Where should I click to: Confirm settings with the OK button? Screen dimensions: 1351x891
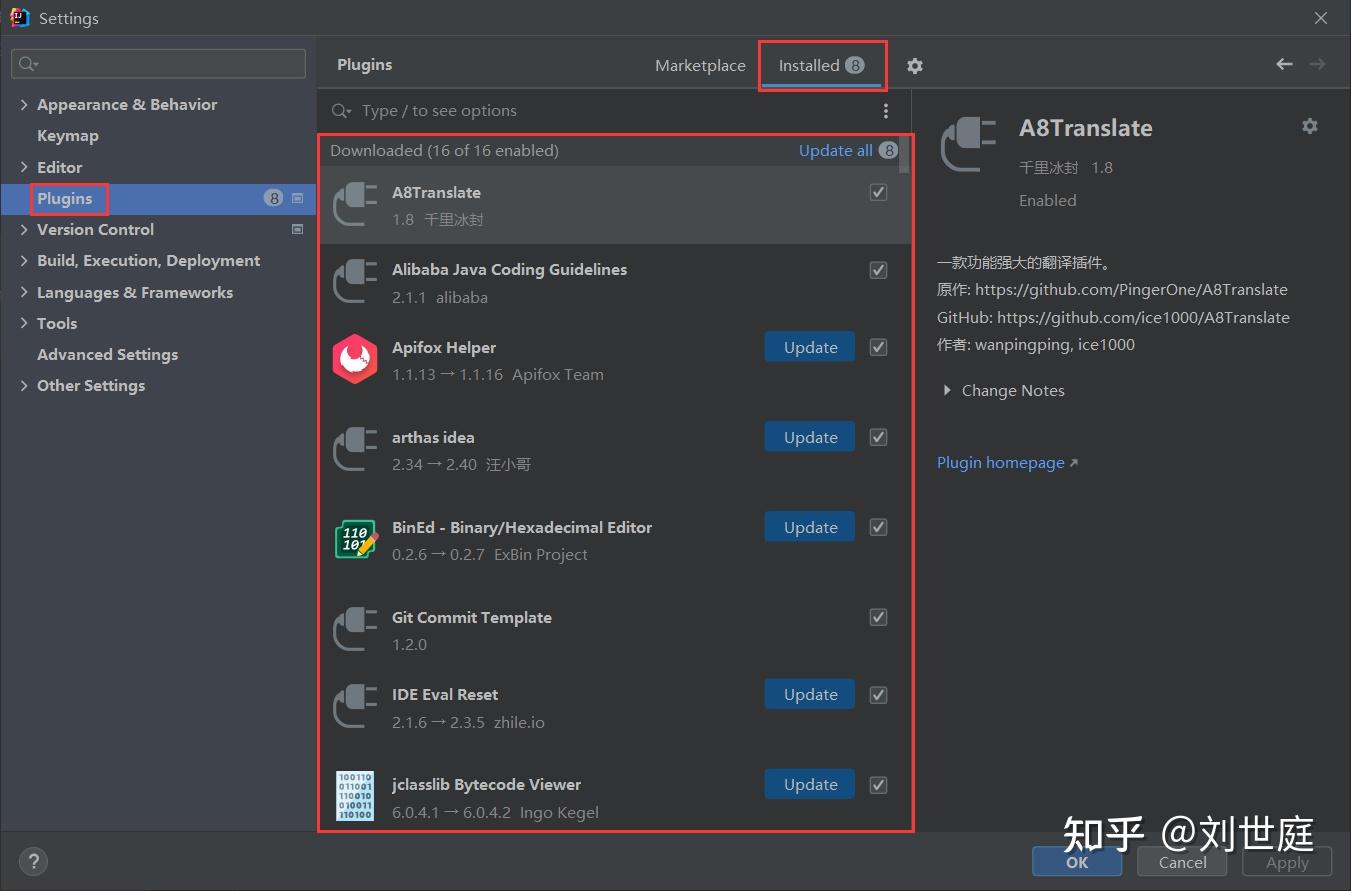pos(1077,862)
